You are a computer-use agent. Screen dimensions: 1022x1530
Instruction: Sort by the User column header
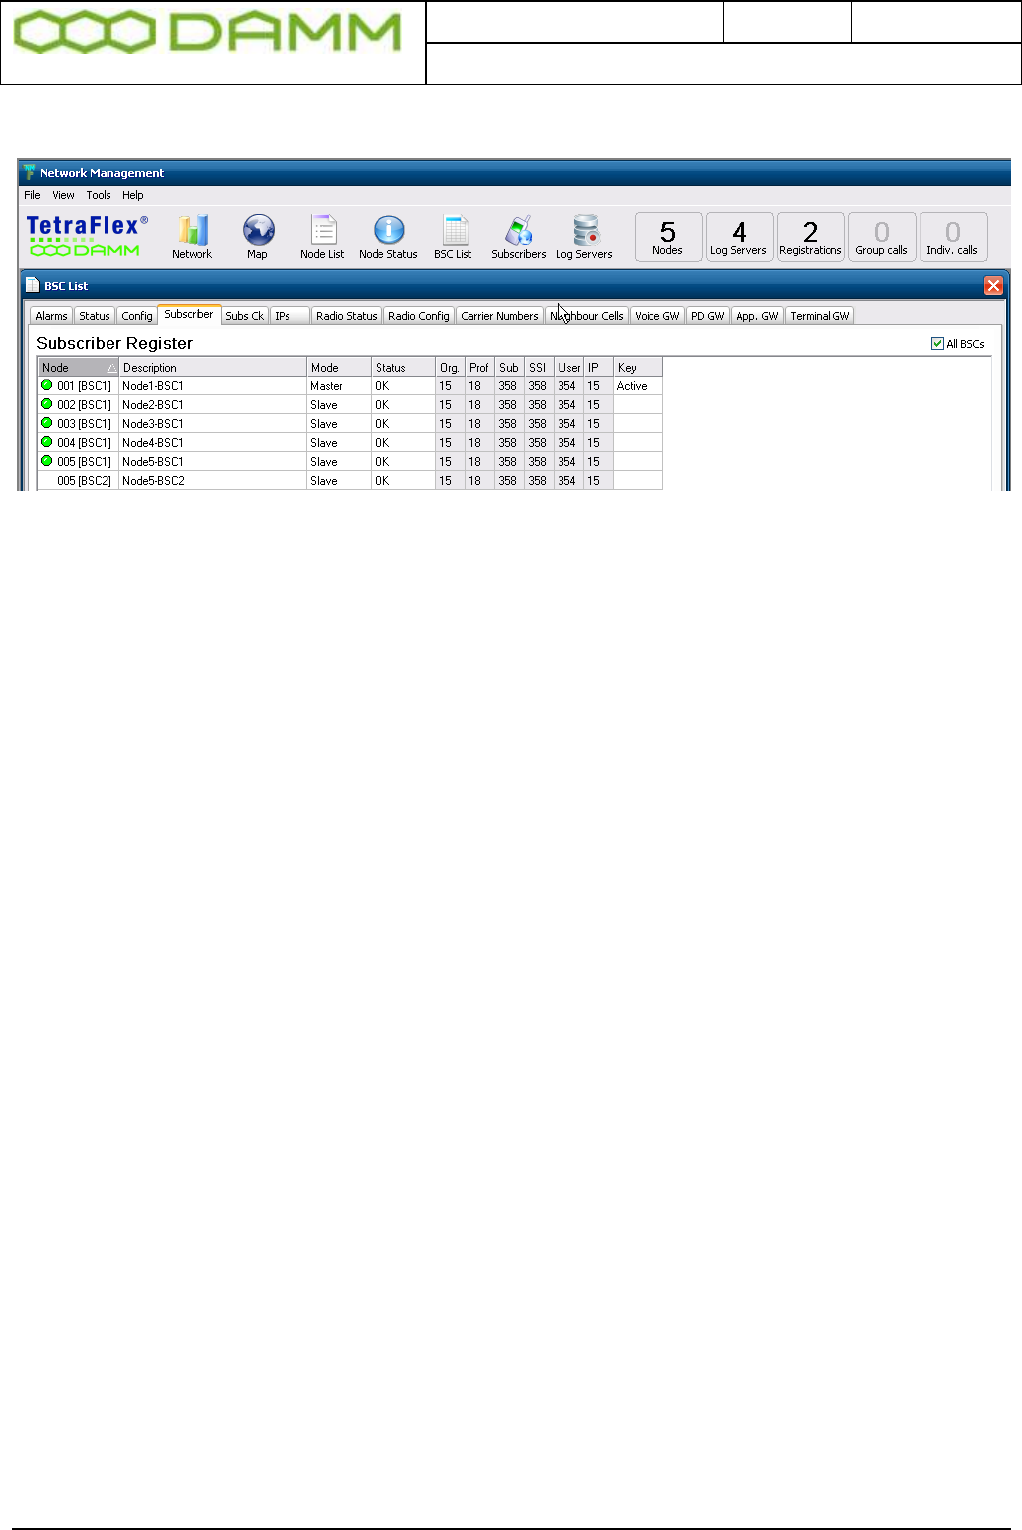[569, 368]
